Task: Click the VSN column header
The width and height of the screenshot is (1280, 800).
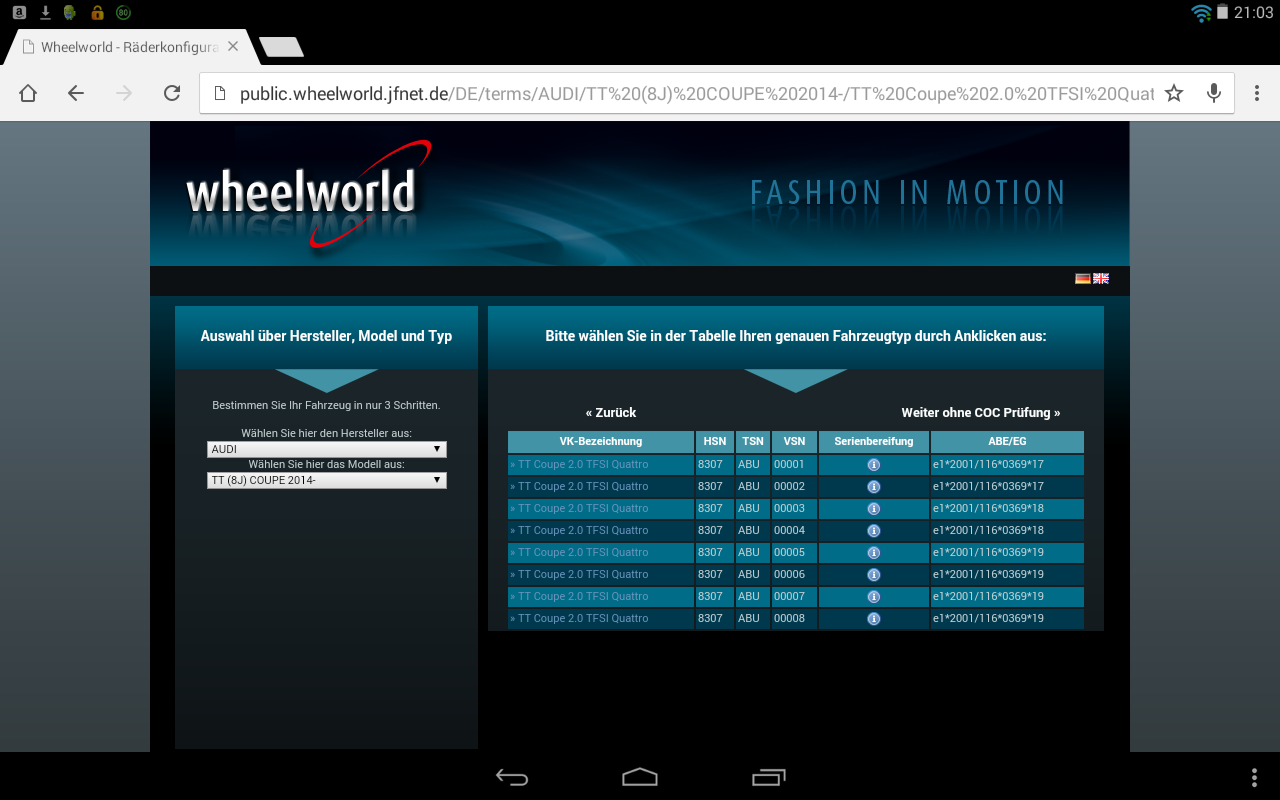Action: coord(794,441)
